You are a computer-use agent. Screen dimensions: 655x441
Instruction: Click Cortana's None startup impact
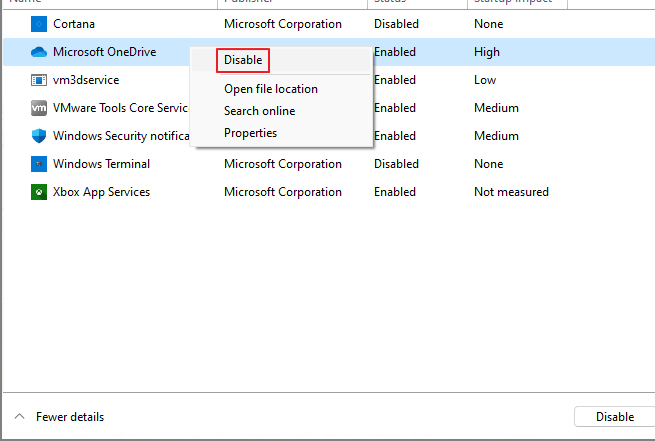pos(488,24)
